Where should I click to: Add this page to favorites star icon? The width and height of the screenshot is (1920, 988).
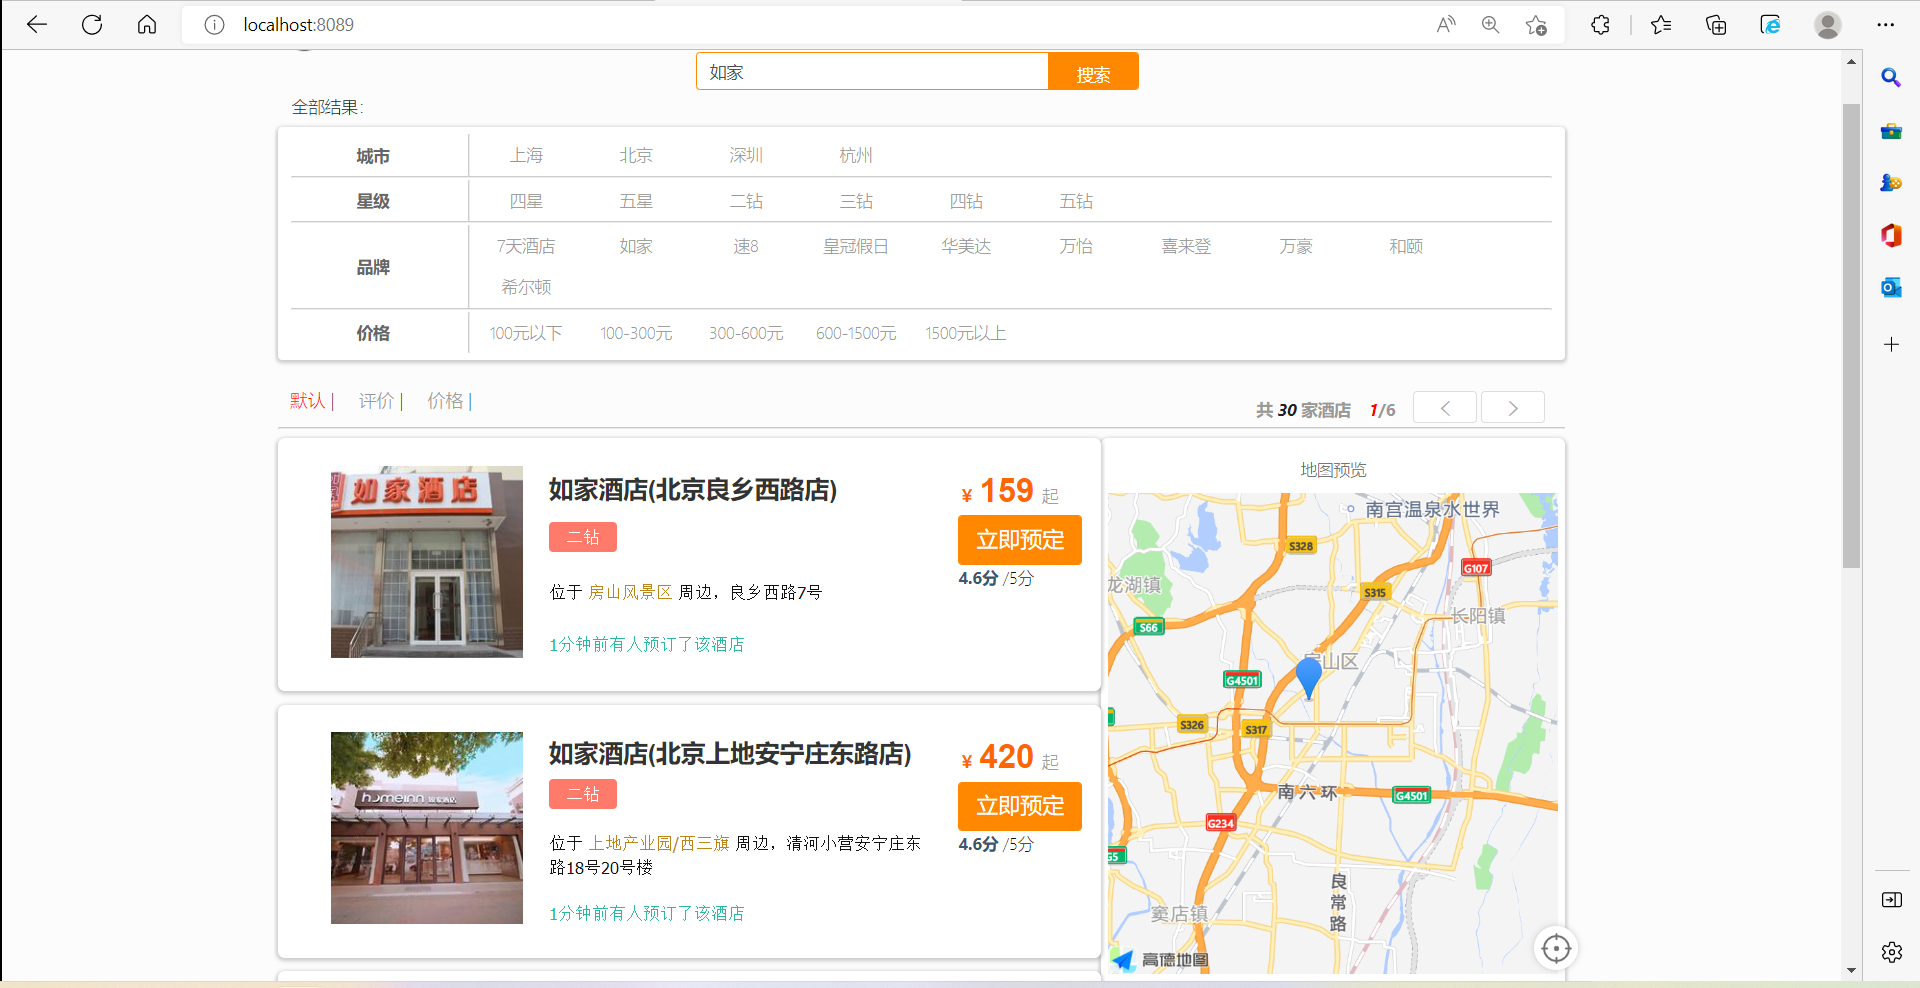(1537, 25)
